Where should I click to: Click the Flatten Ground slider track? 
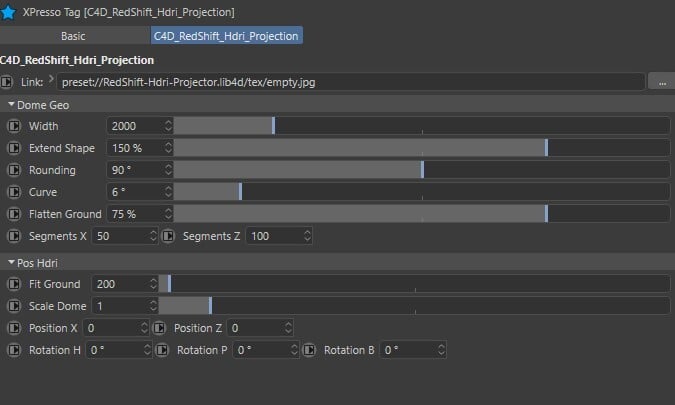pyautogui.click(x=422, y=214)
